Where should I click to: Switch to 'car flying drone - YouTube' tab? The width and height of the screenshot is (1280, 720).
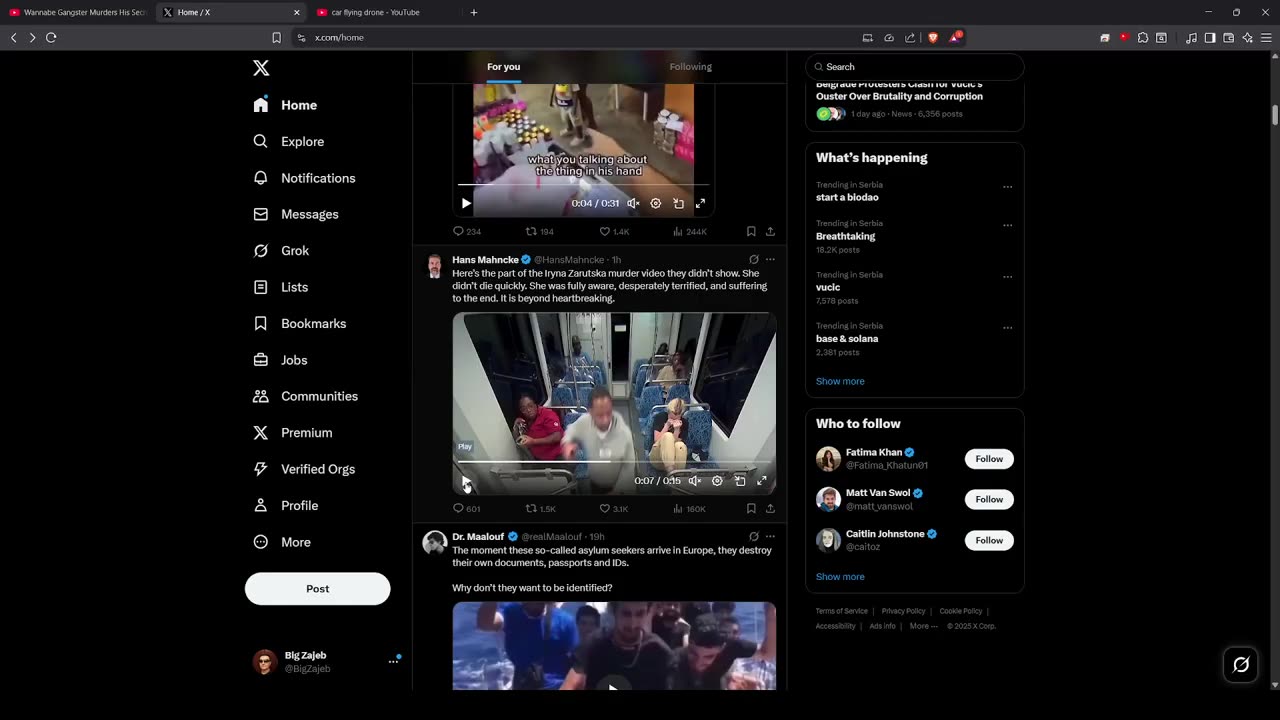tap(383, 12)
